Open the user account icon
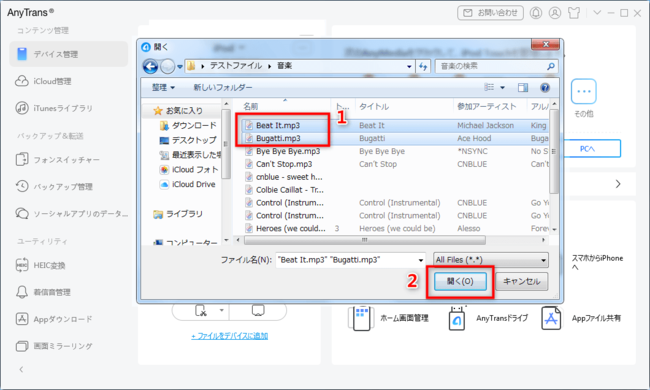Viewport: 650px width, 390px height. [555, 13]
